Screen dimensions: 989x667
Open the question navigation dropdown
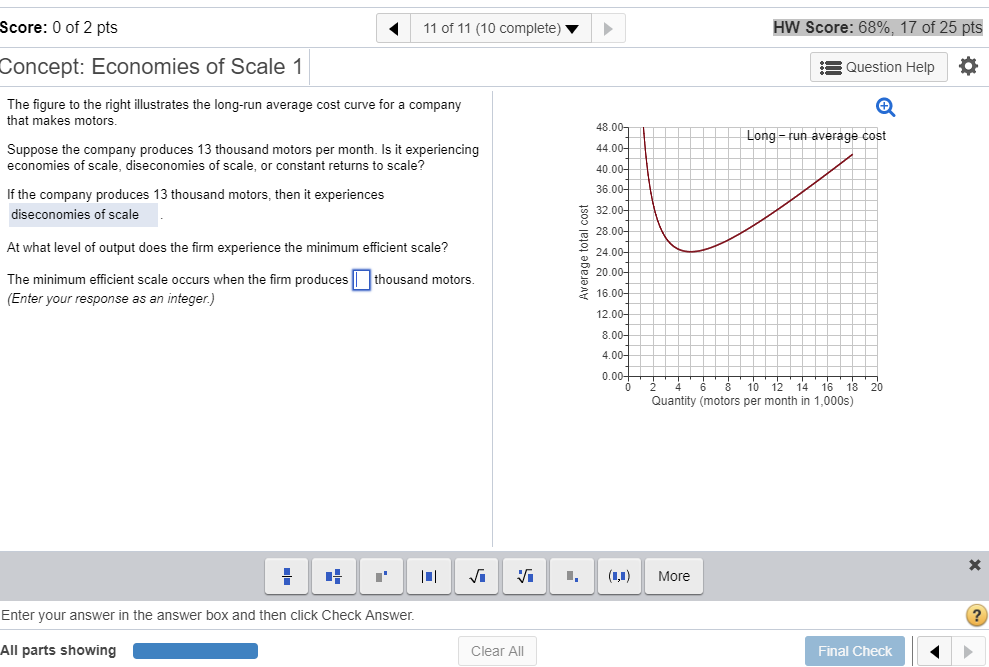[x=500, y=27]
